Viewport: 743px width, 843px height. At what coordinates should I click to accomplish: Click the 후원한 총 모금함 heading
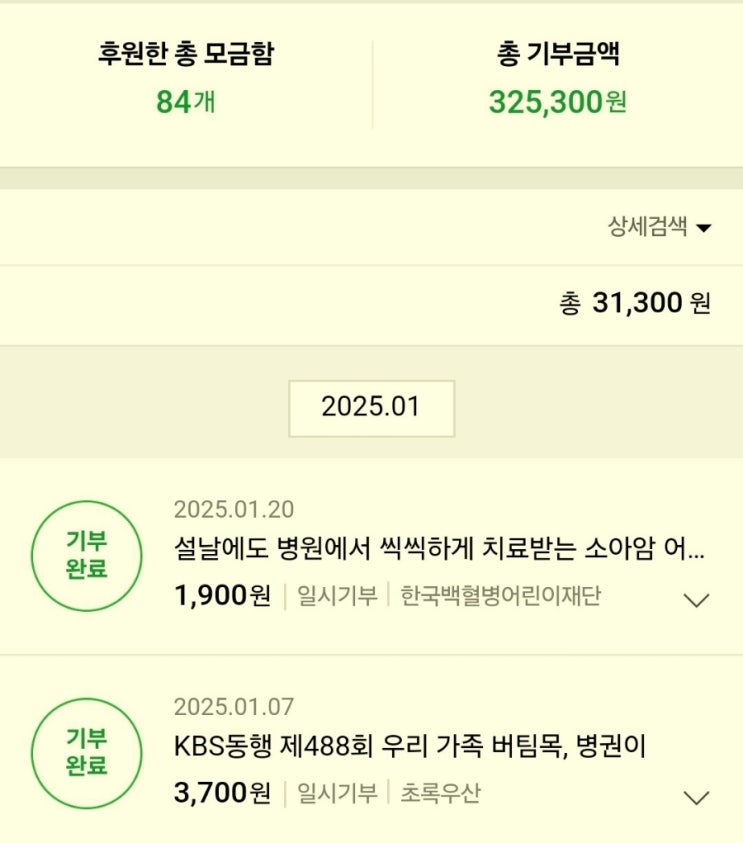click(x=185, y=54)
